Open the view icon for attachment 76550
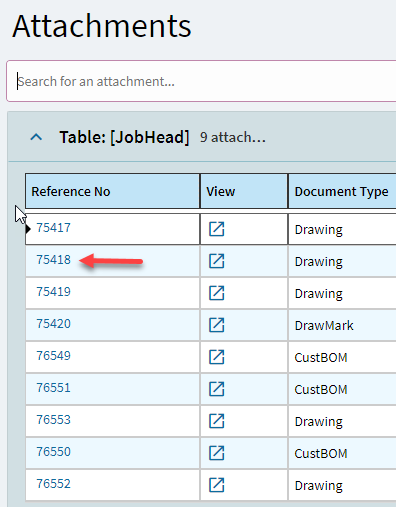Image resolution: width=396 pixels, height=507 pixels. (x=217, y=453)
